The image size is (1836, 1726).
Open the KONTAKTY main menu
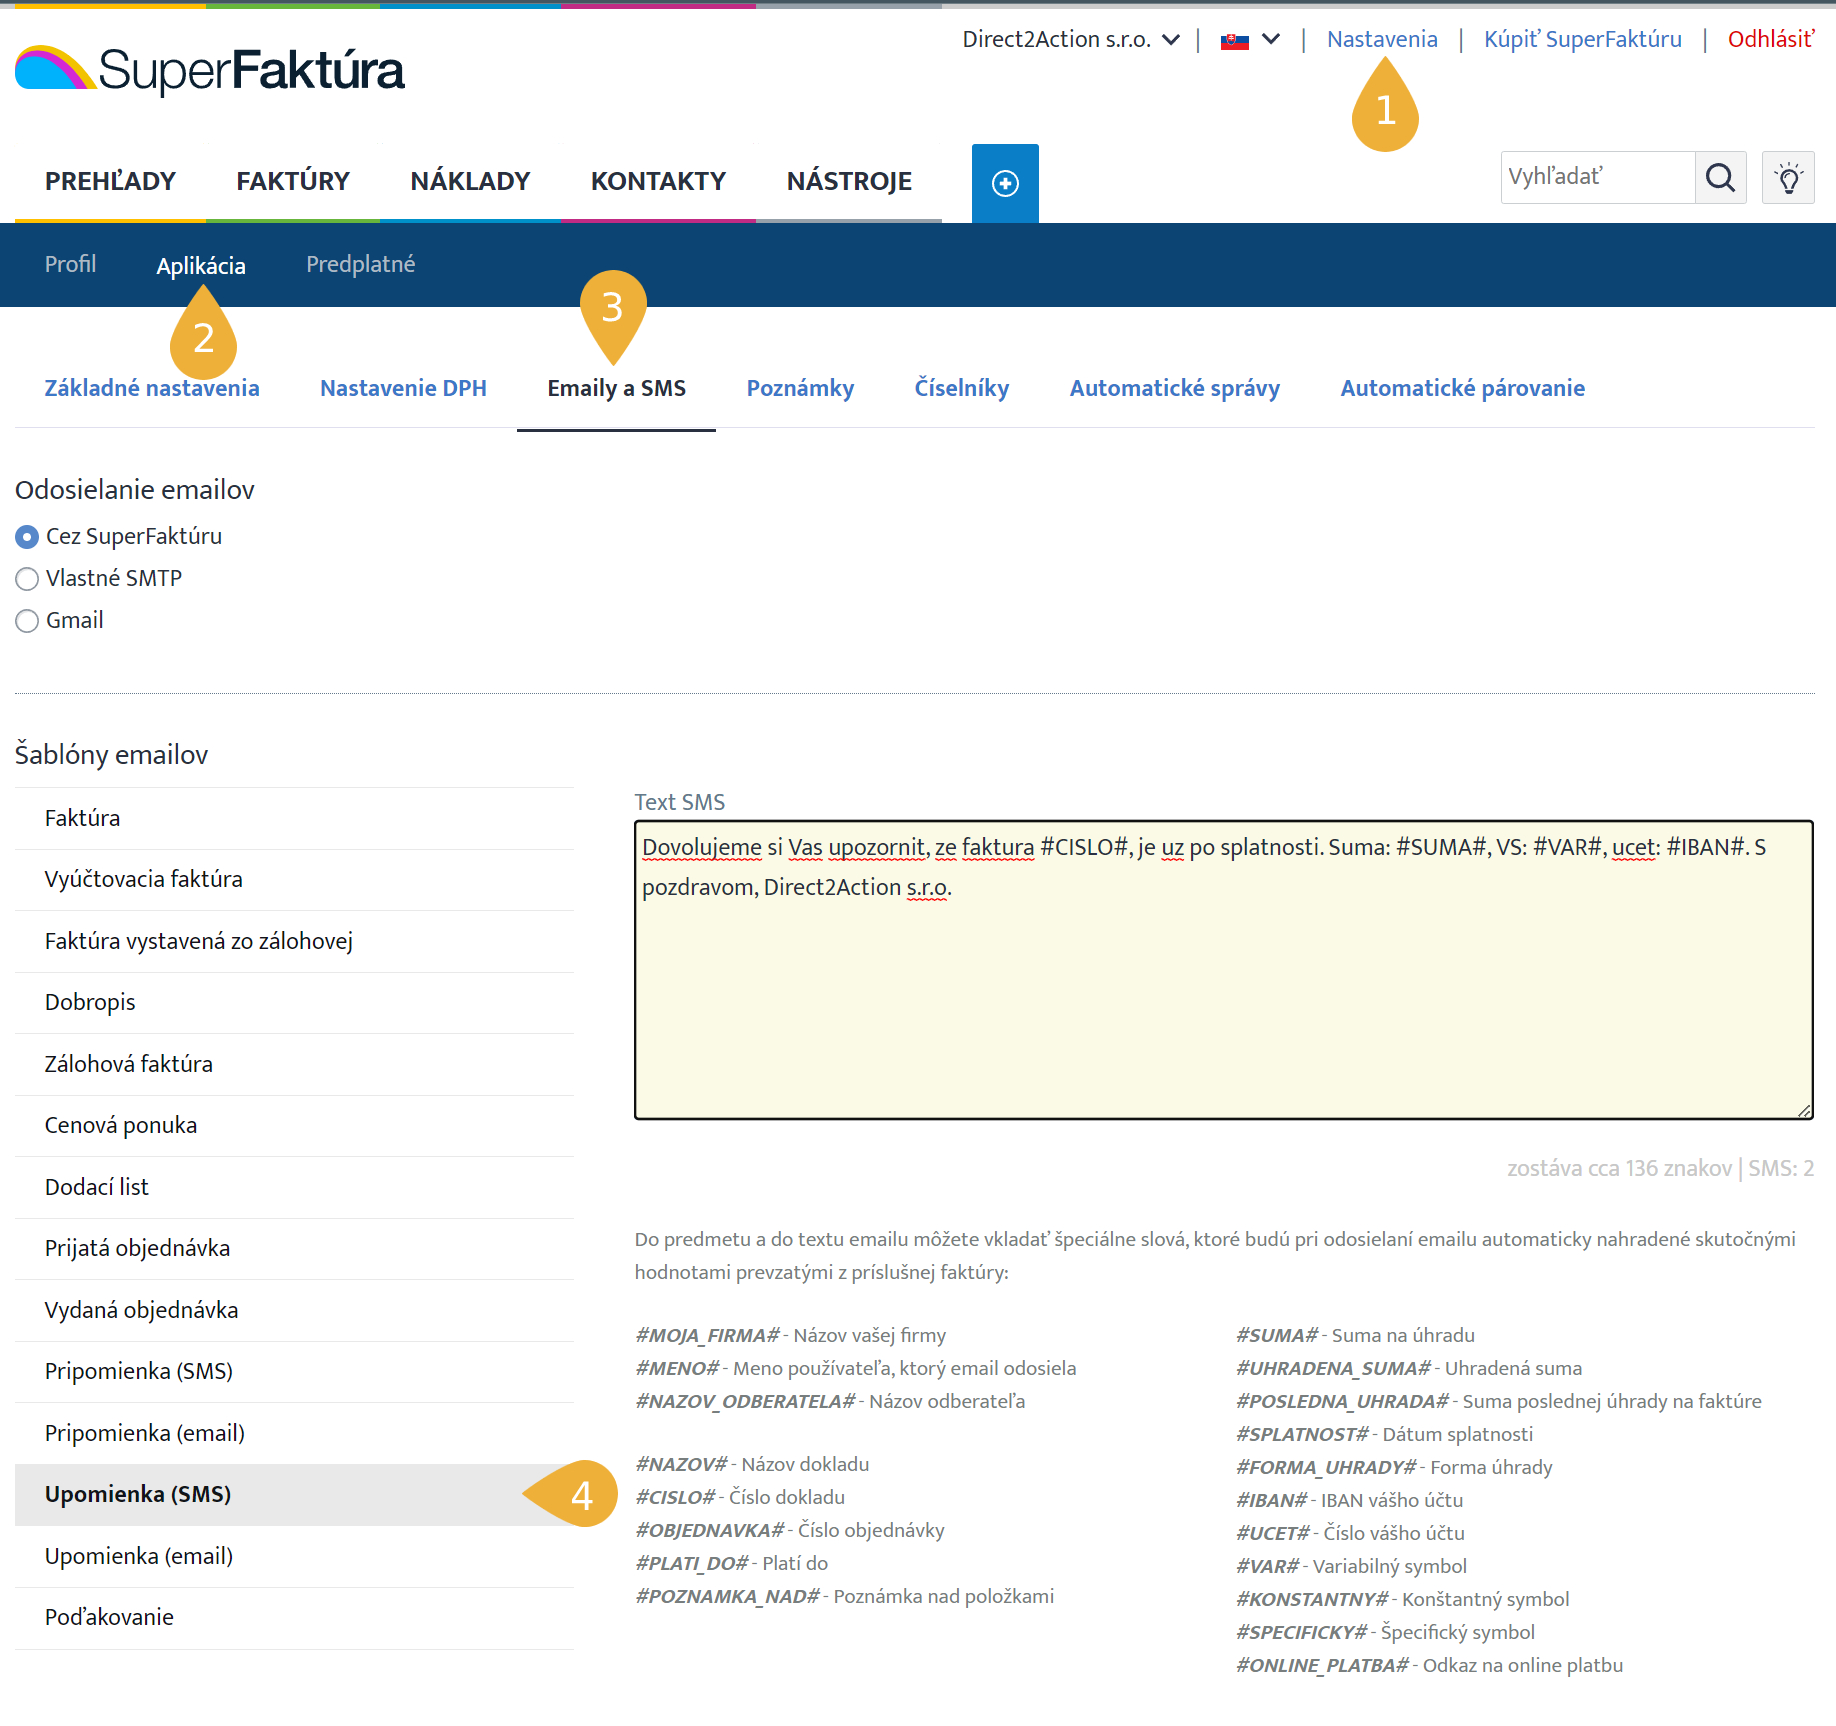pos(658,181)
